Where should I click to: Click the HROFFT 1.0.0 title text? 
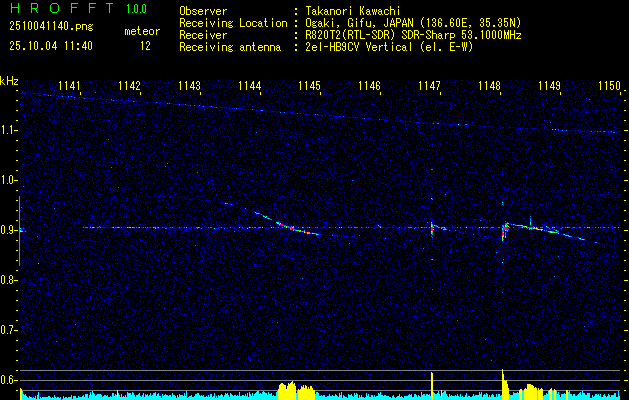tap(79, 8)
